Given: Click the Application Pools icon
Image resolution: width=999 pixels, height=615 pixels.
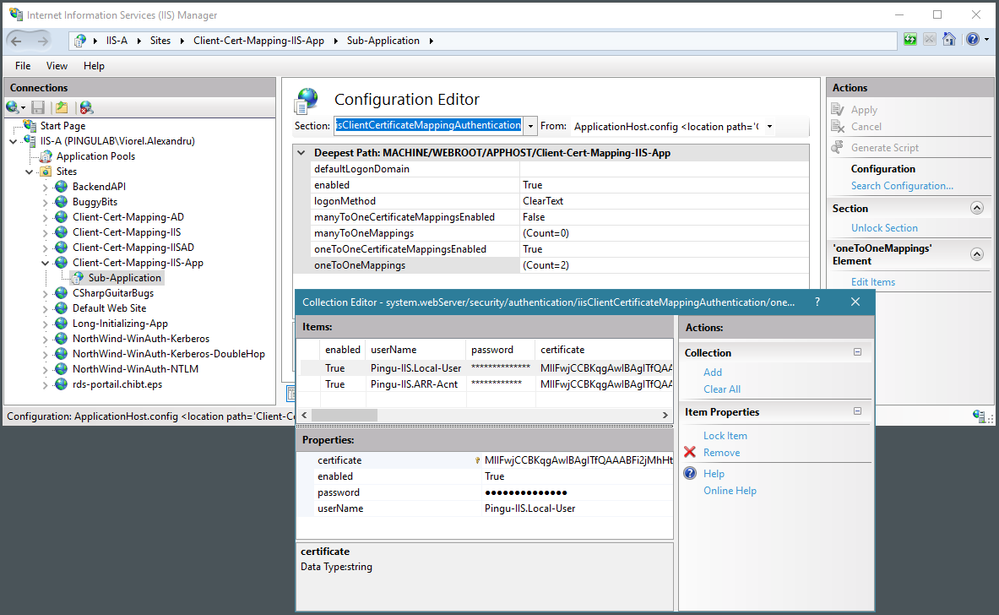Looking at the screenshot, I should [46, 156].
